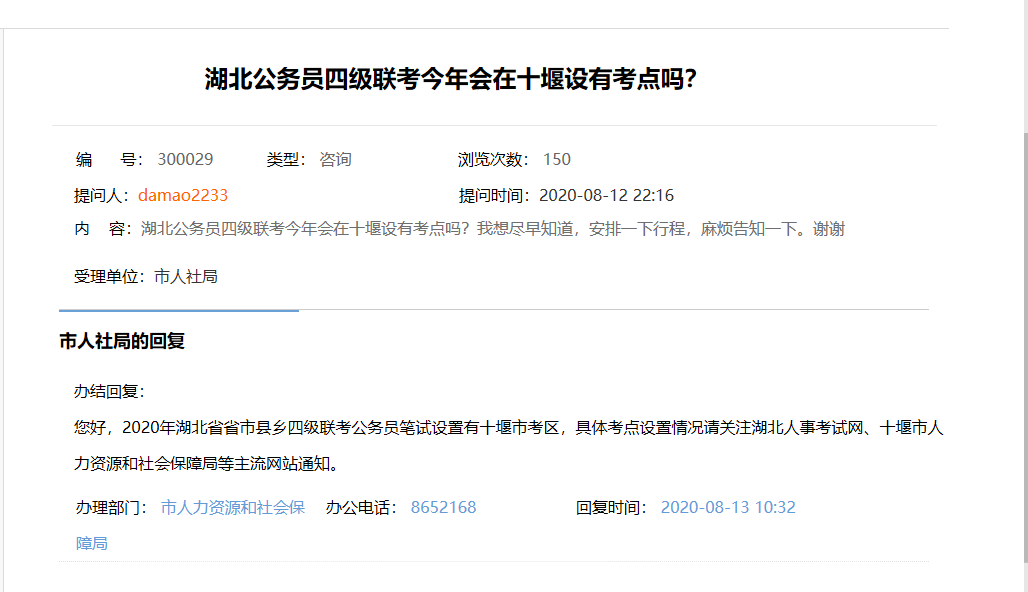1028x592 pixels.
Task: Click the accepting unit value 市人社局
Action: pyautogui.click(x=186, y=277)
